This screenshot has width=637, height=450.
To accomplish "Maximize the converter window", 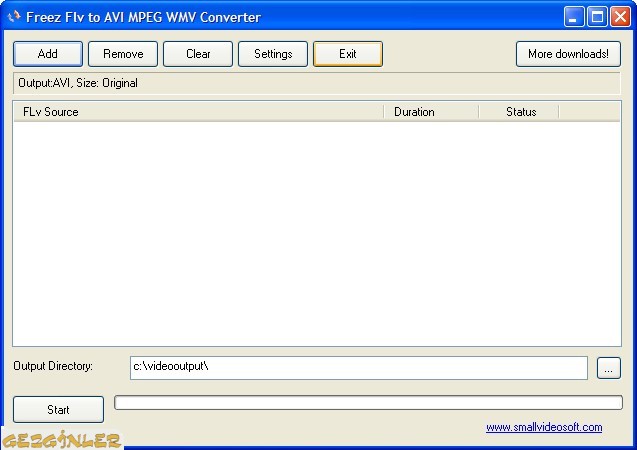I will pyautogui.click(x=597, y=17).
